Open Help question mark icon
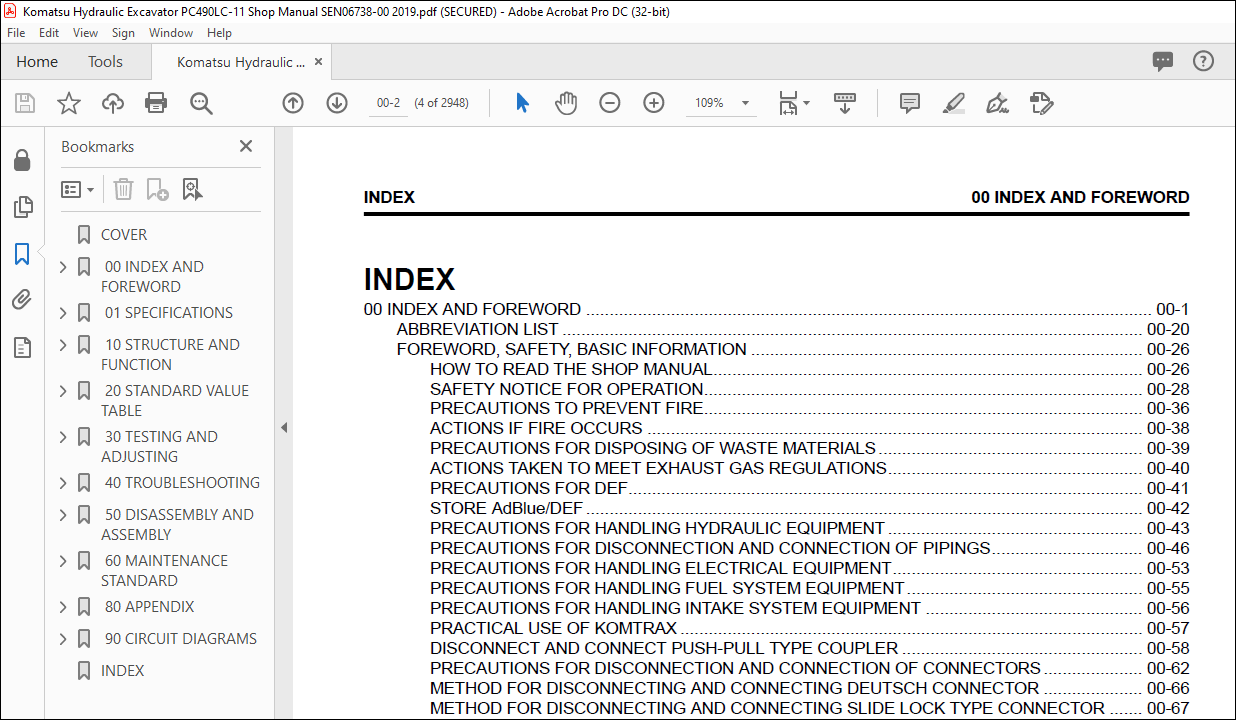Screen dimensions: 1236x720 tap(1204, 61)
